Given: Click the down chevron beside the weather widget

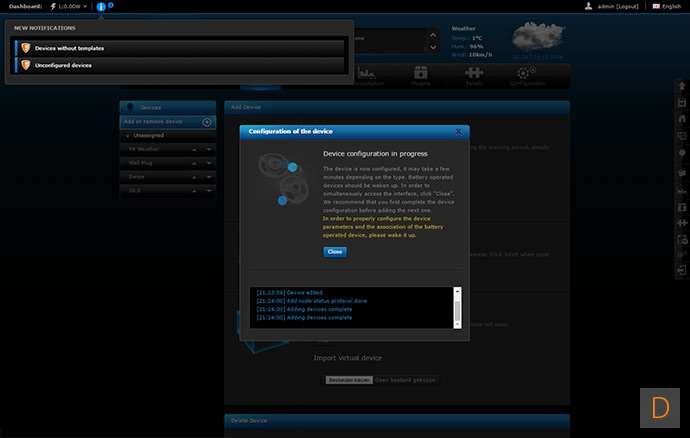Looking at the screenshot, I should tap(433, 47).
